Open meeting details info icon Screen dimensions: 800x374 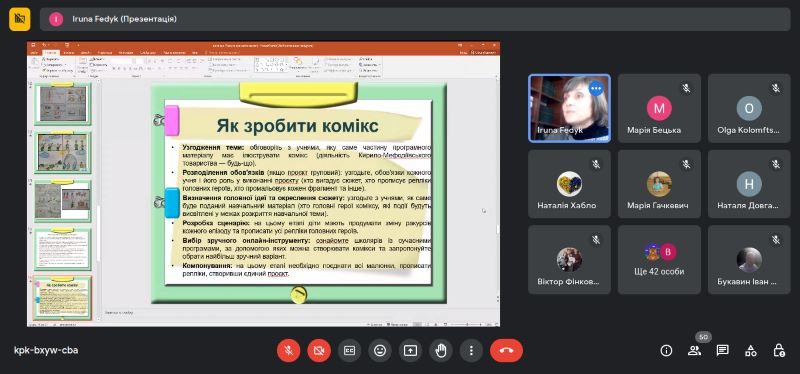[x=666, y=351]
